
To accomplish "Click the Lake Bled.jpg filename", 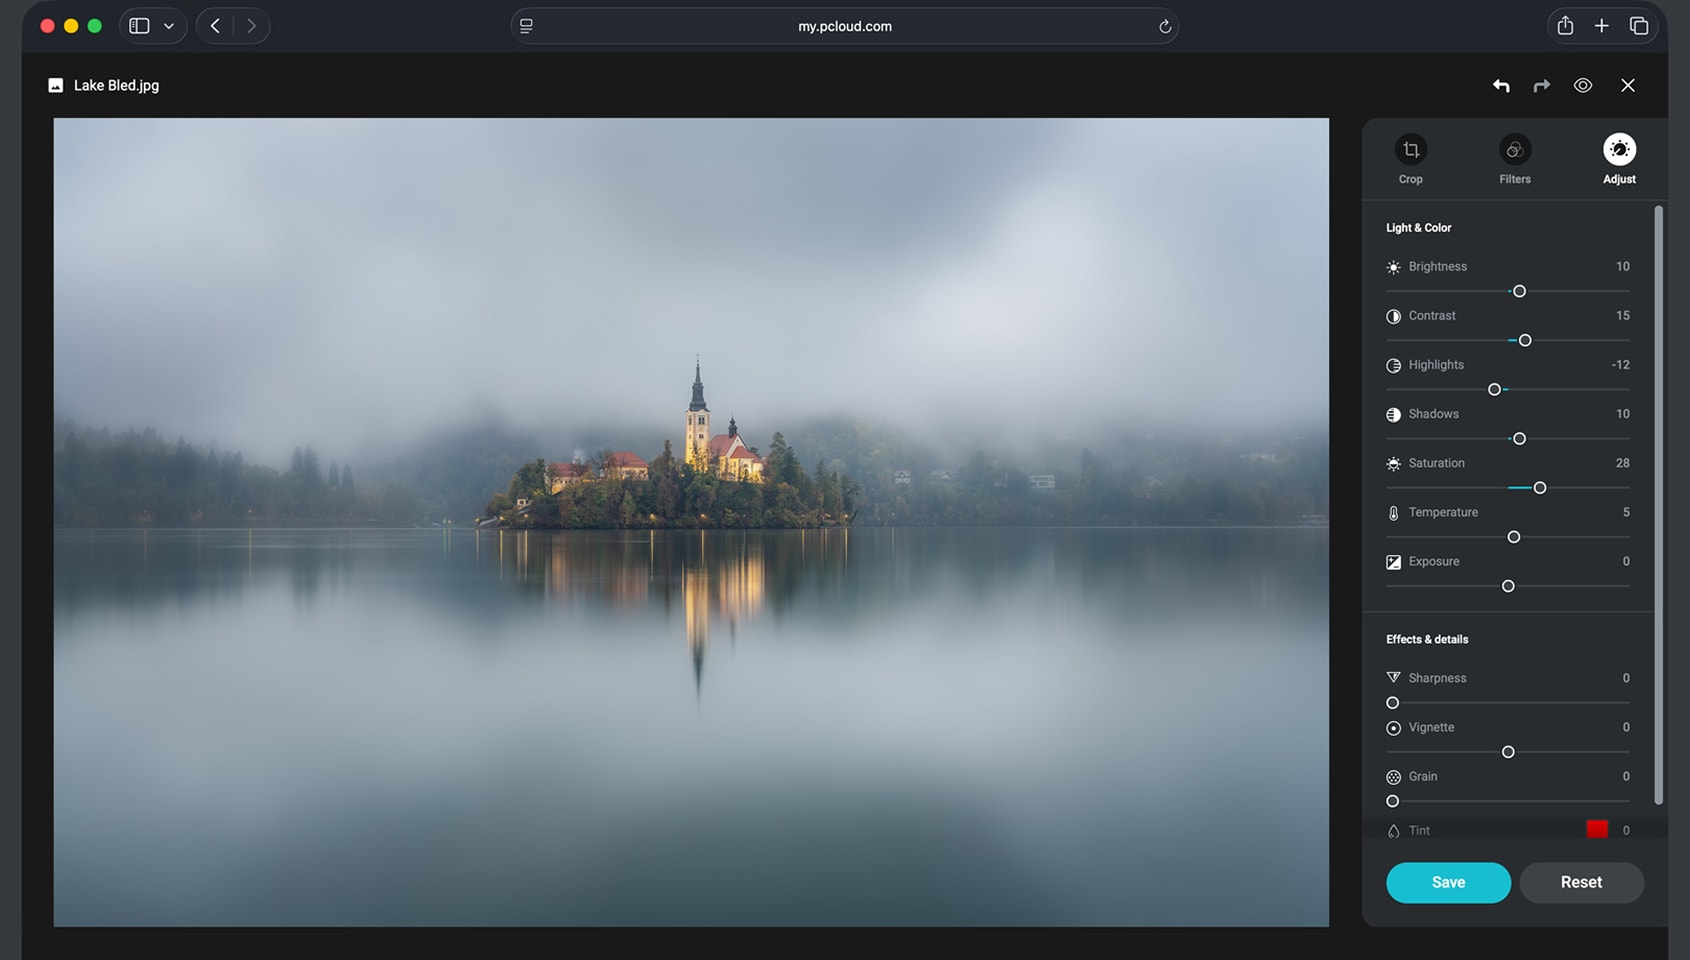I will tap(115, 85).
